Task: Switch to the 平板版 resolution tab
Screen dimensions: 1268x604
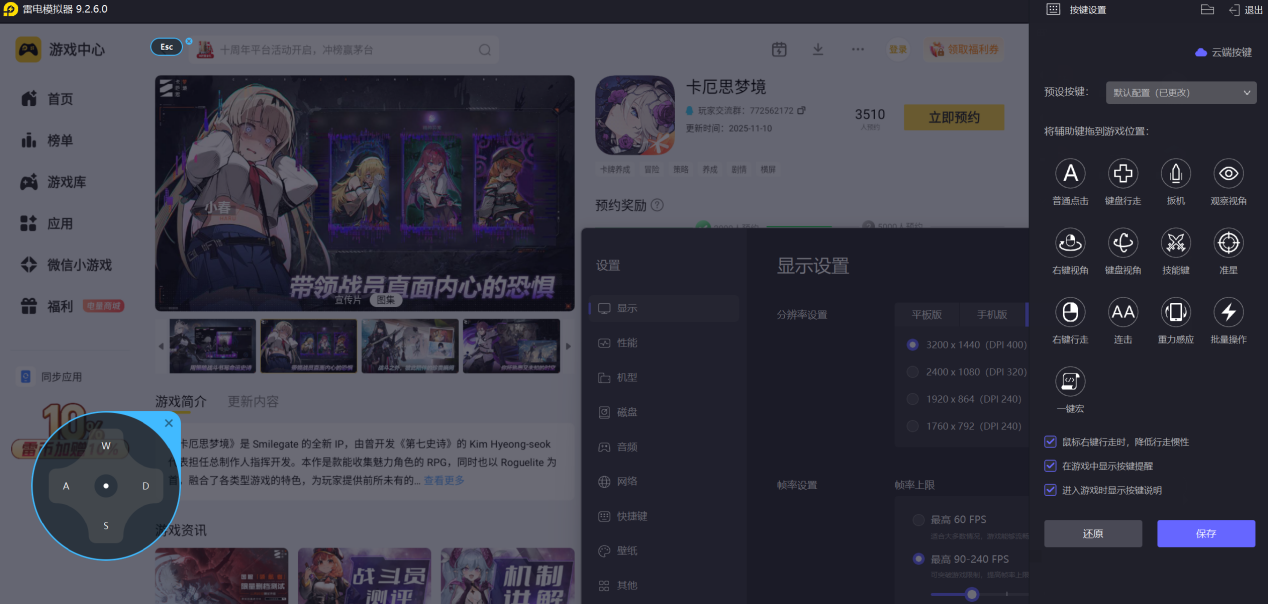Action: [925, 314]
